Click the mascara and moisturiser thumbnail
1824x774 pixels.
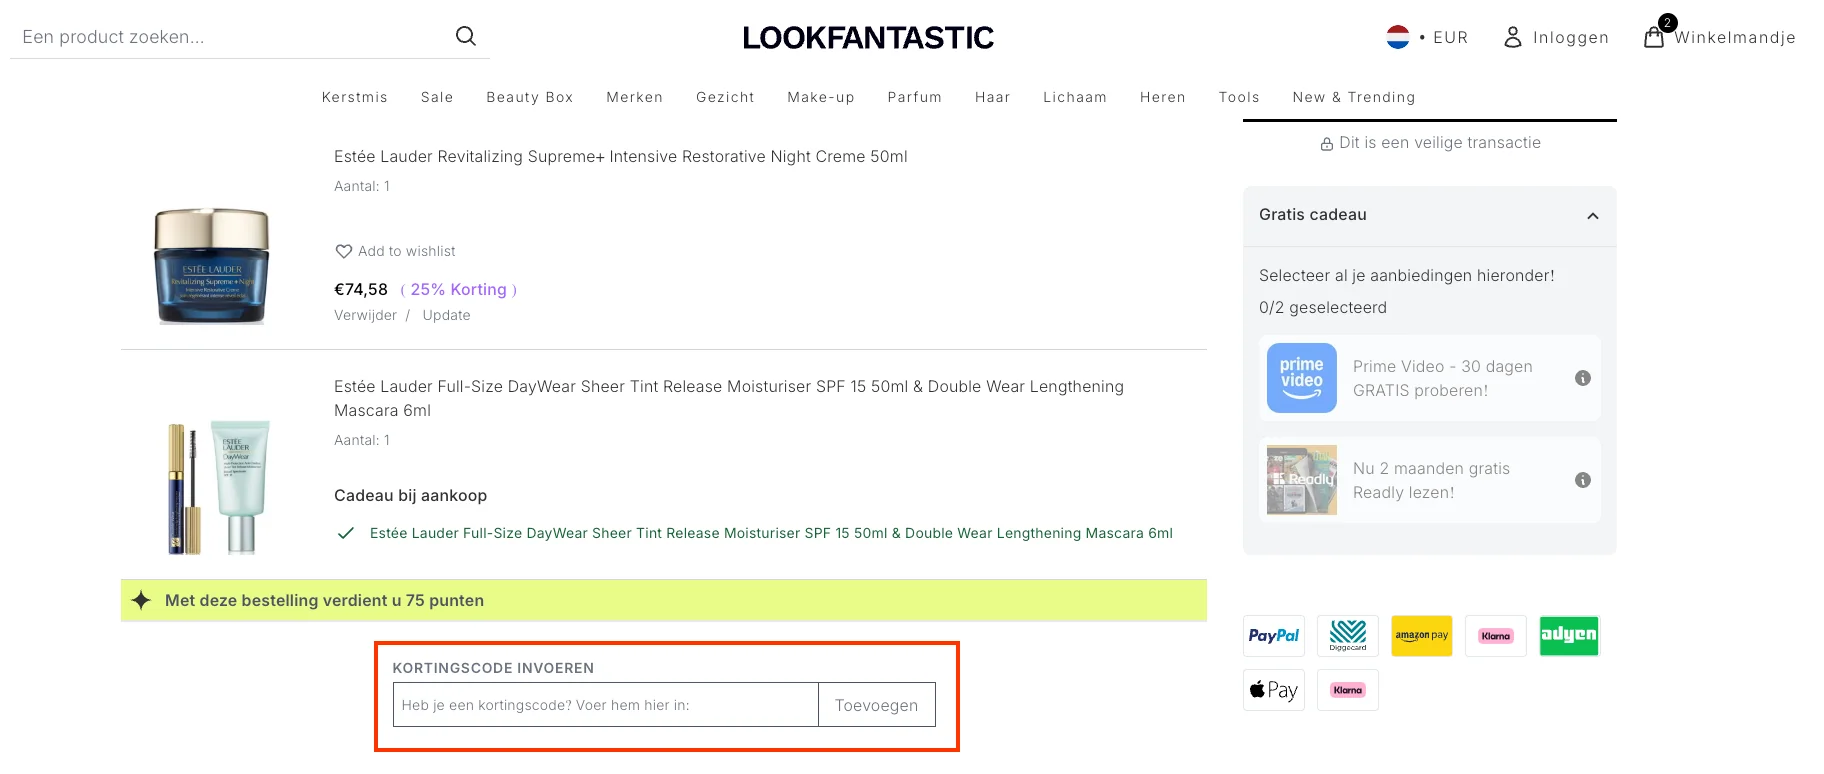coord(218,487)
